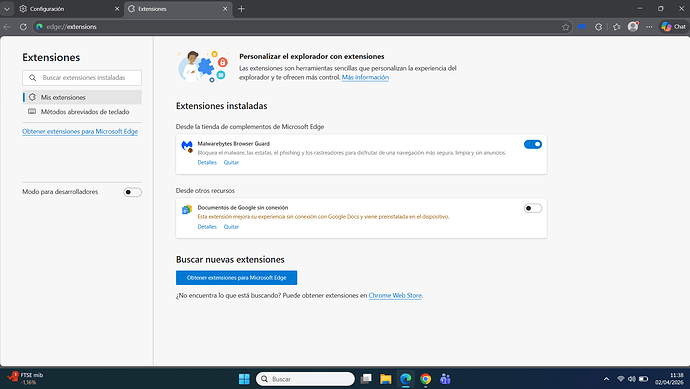
Task: Open the Más información link
Action: coord(365,77)
